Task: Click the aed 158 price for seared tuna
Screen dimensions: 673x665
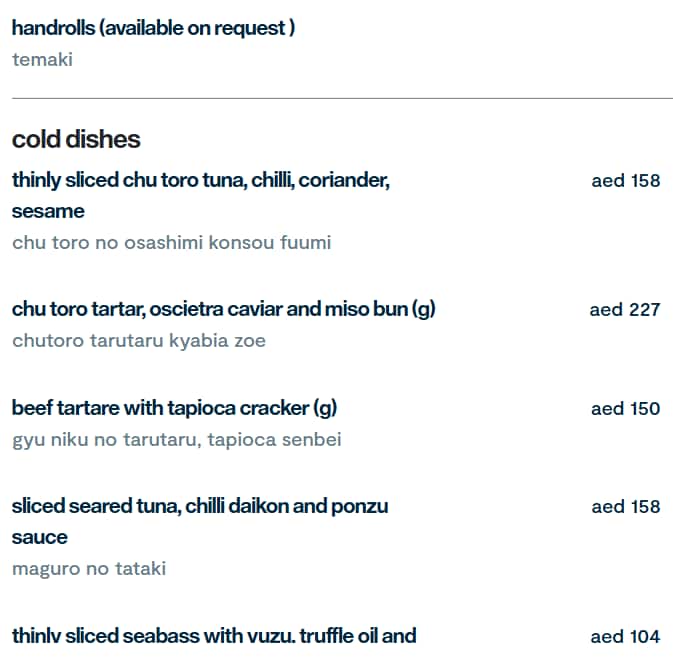Action: coord(625,507)
